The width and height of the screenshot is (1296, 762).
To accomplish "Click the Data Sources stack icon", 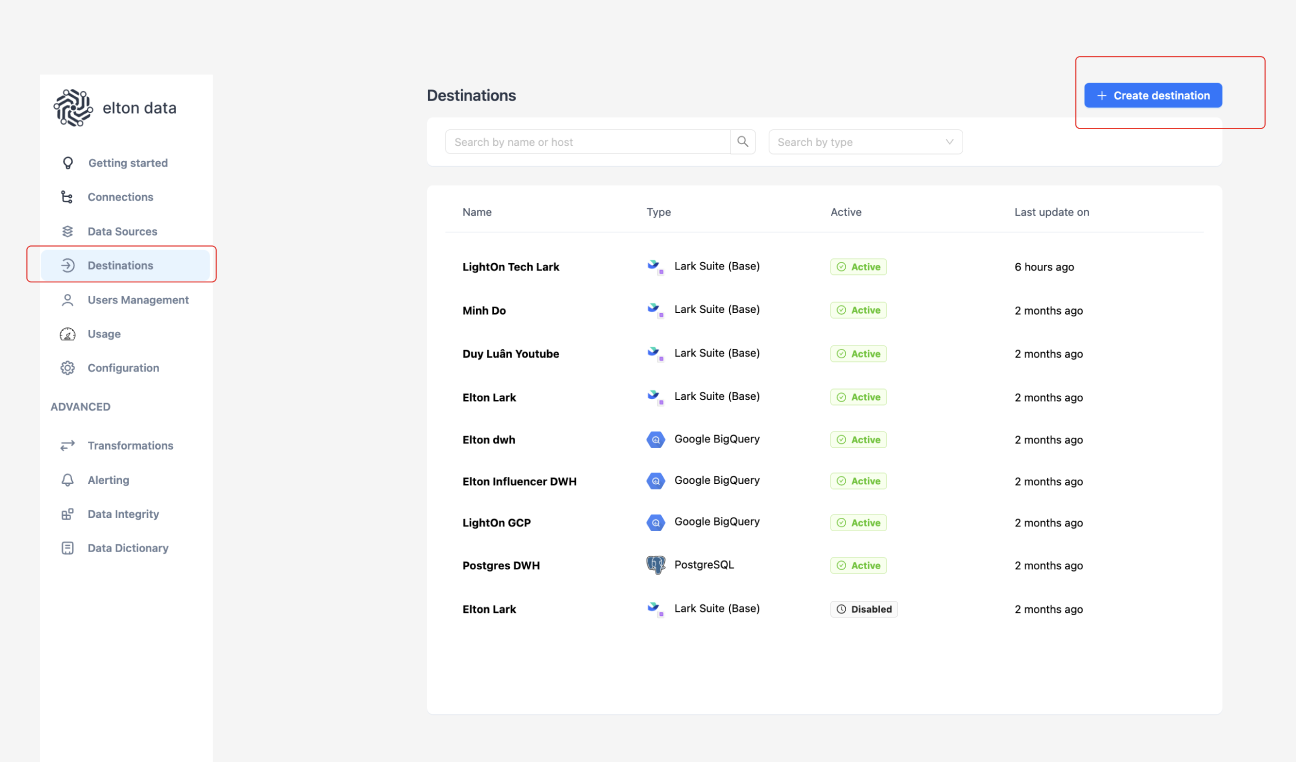I will point(67,231).
